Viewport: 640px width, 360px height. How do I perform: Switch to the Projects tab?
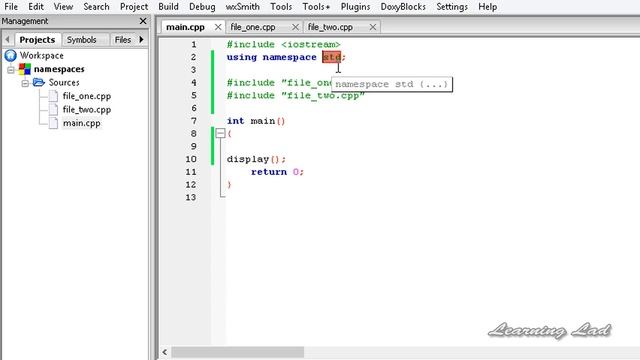click(x=37, y=40)
